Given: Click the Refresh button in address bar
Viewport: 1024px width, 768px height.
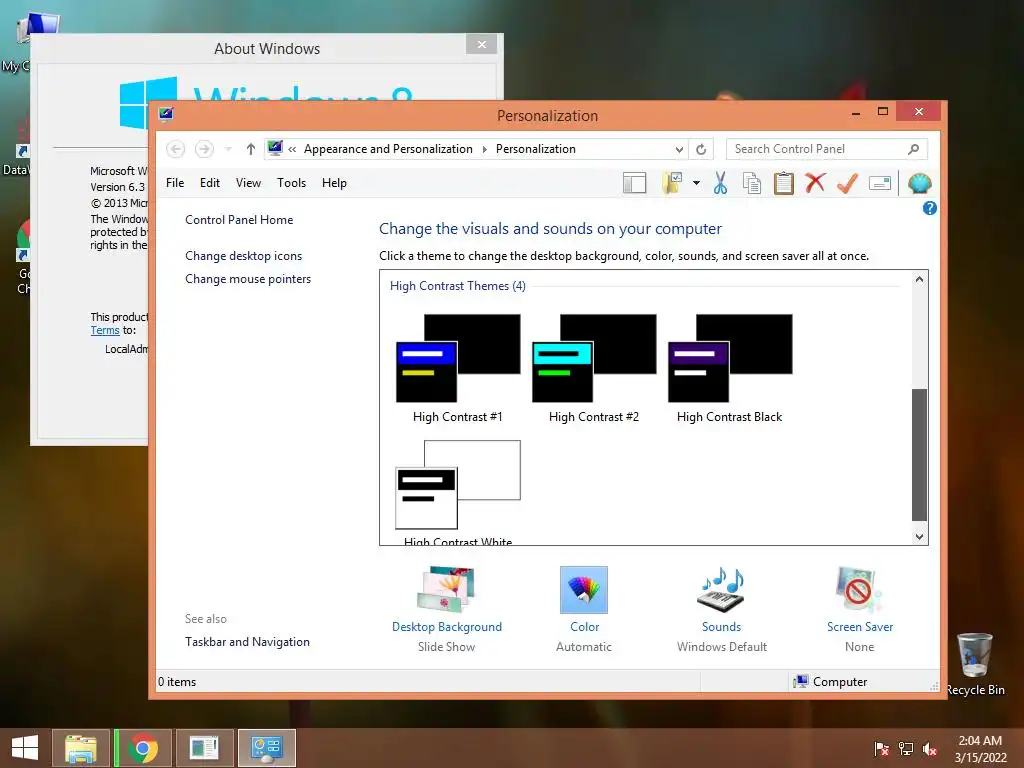Looking at the screenshot, I should tap(701, 149).
